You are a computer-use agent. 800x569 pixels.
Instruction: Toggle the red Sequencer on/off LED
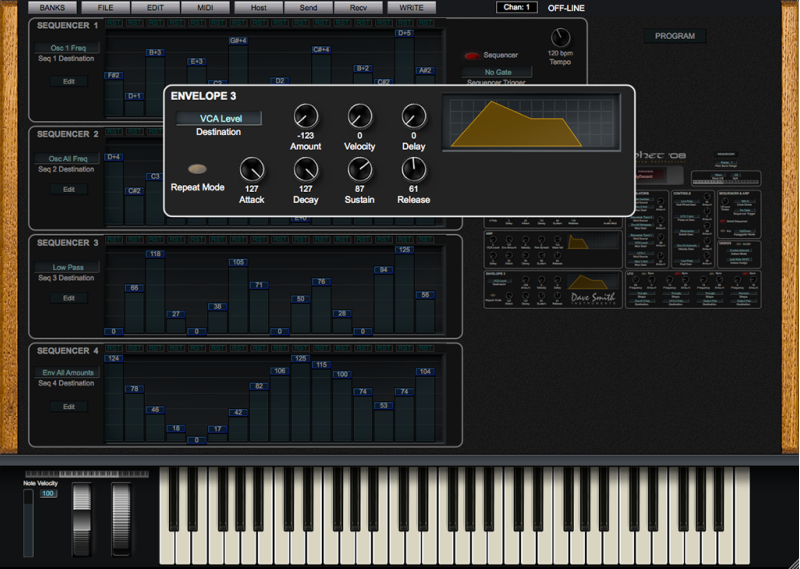click(472, 56)
